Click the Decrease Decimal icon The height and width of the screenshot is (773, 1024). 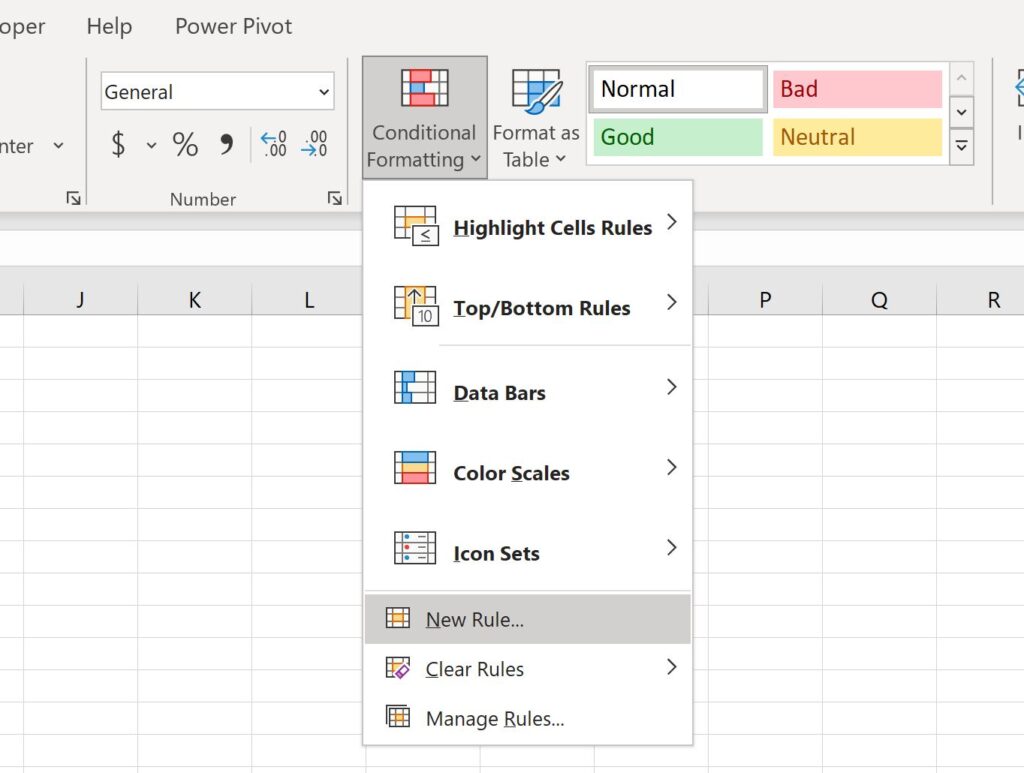[315, 145]
